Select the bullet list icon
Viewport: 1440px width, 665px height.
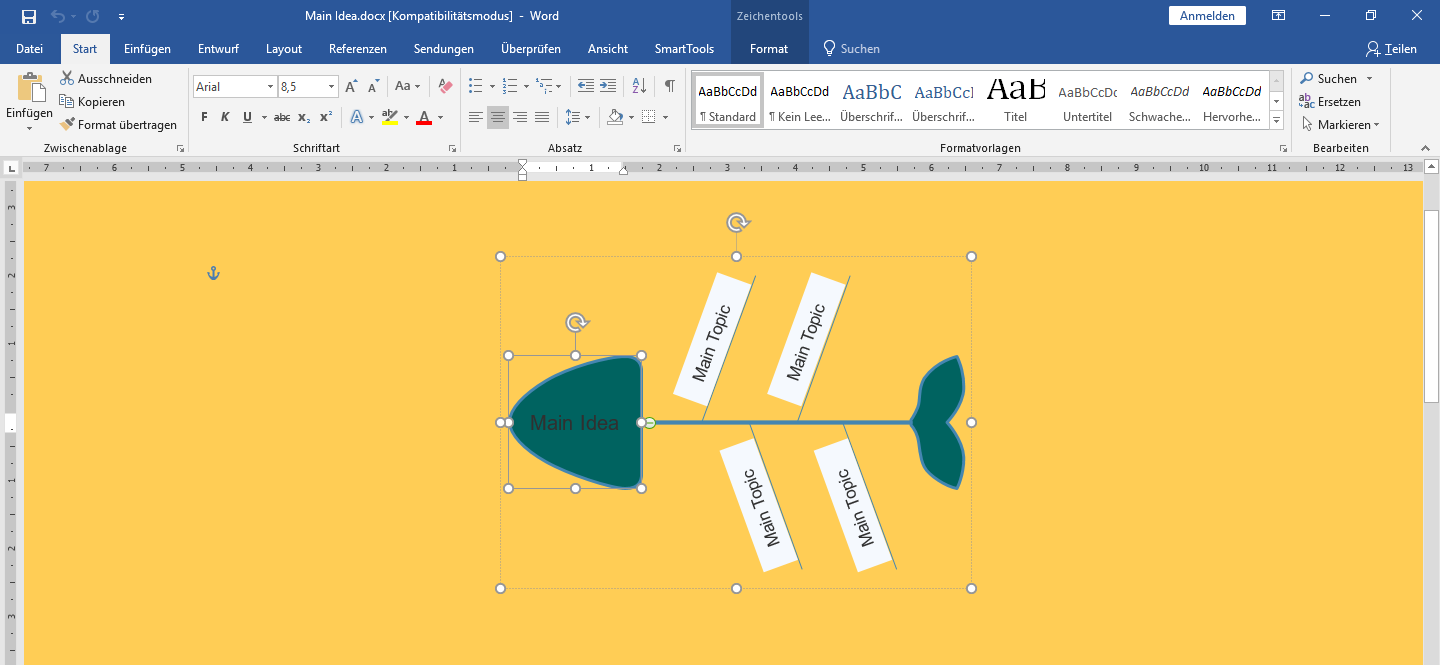[x=476, y=87]
